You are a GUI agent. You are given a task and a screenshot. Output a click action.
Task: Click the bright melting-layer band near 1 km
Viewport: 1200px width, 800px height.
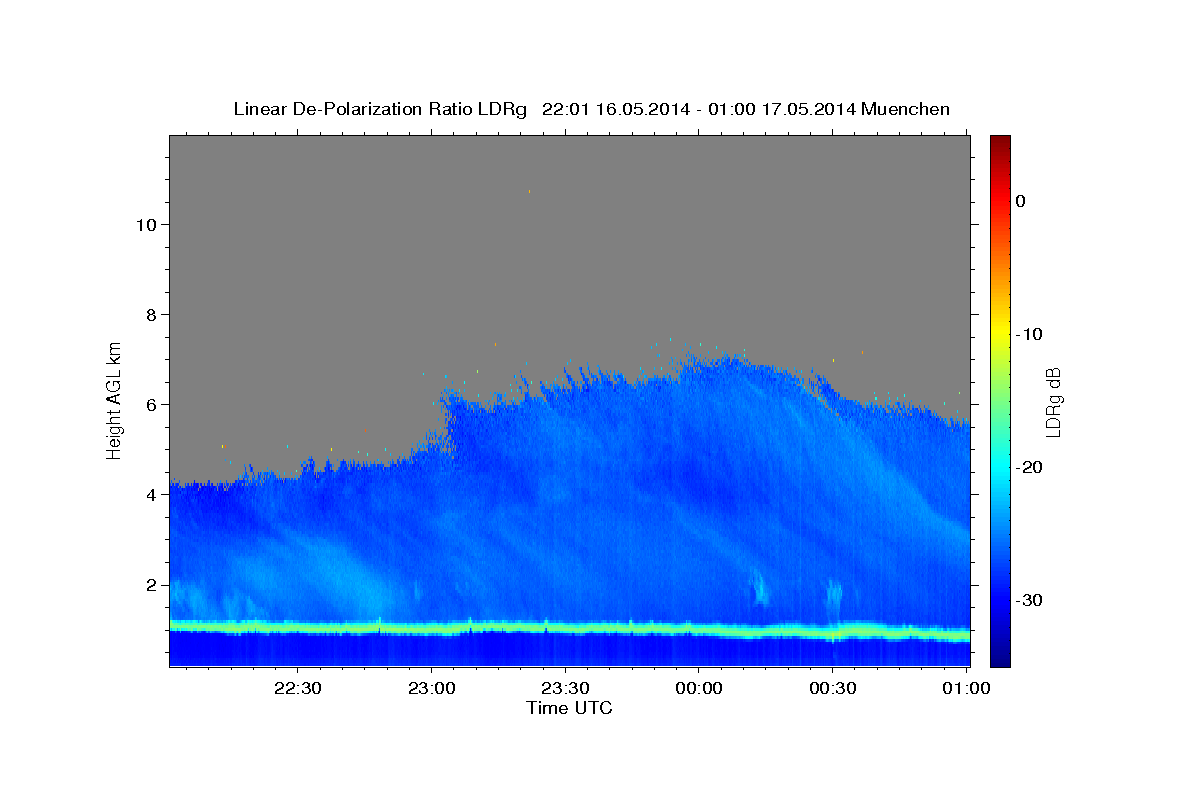pyautogui.click(x=569, y=629)
